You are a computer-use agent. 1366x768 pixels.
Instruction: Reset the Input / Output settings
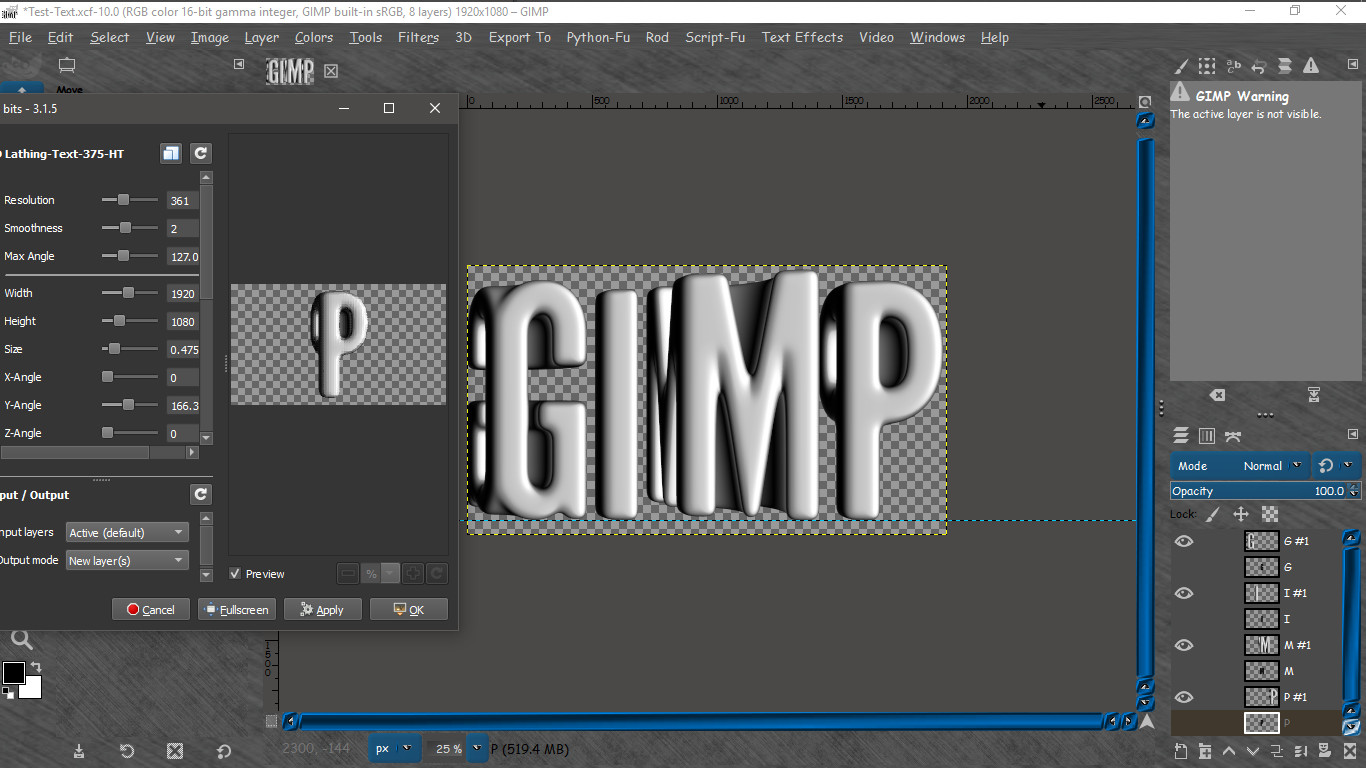point(201,494)
